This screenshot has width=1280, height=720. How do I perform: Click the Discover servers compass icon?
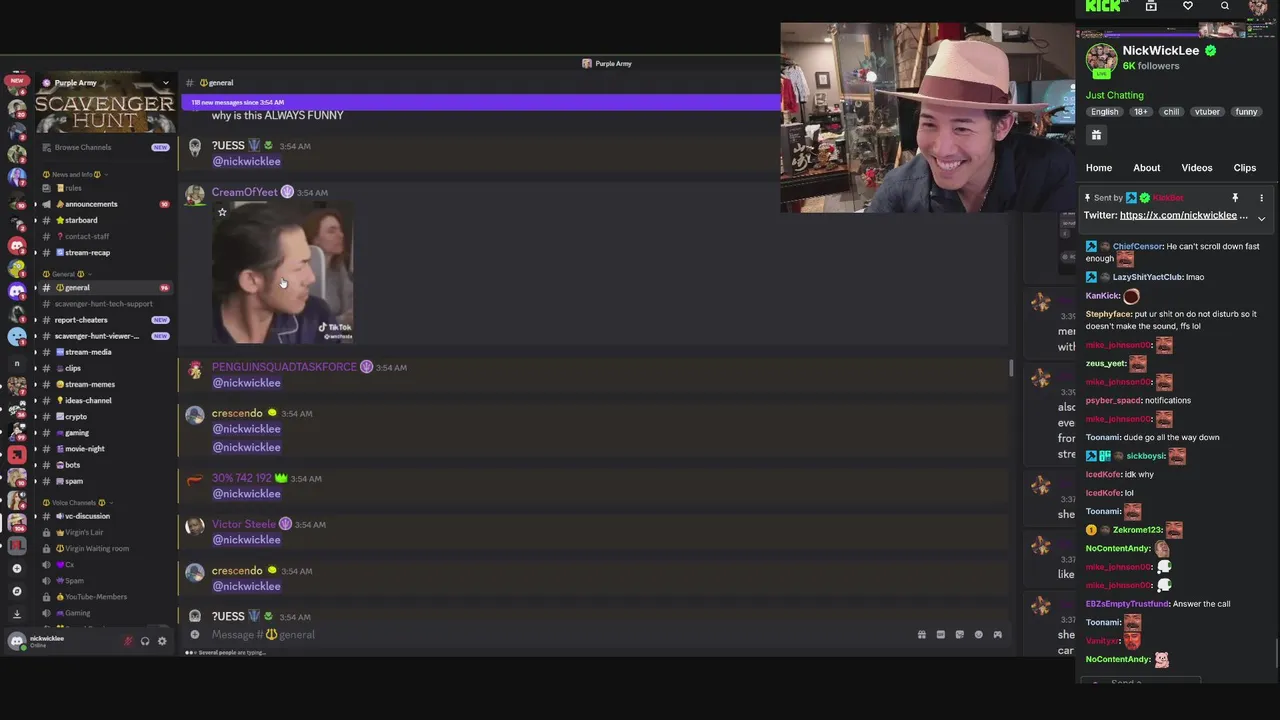(16, 591)
